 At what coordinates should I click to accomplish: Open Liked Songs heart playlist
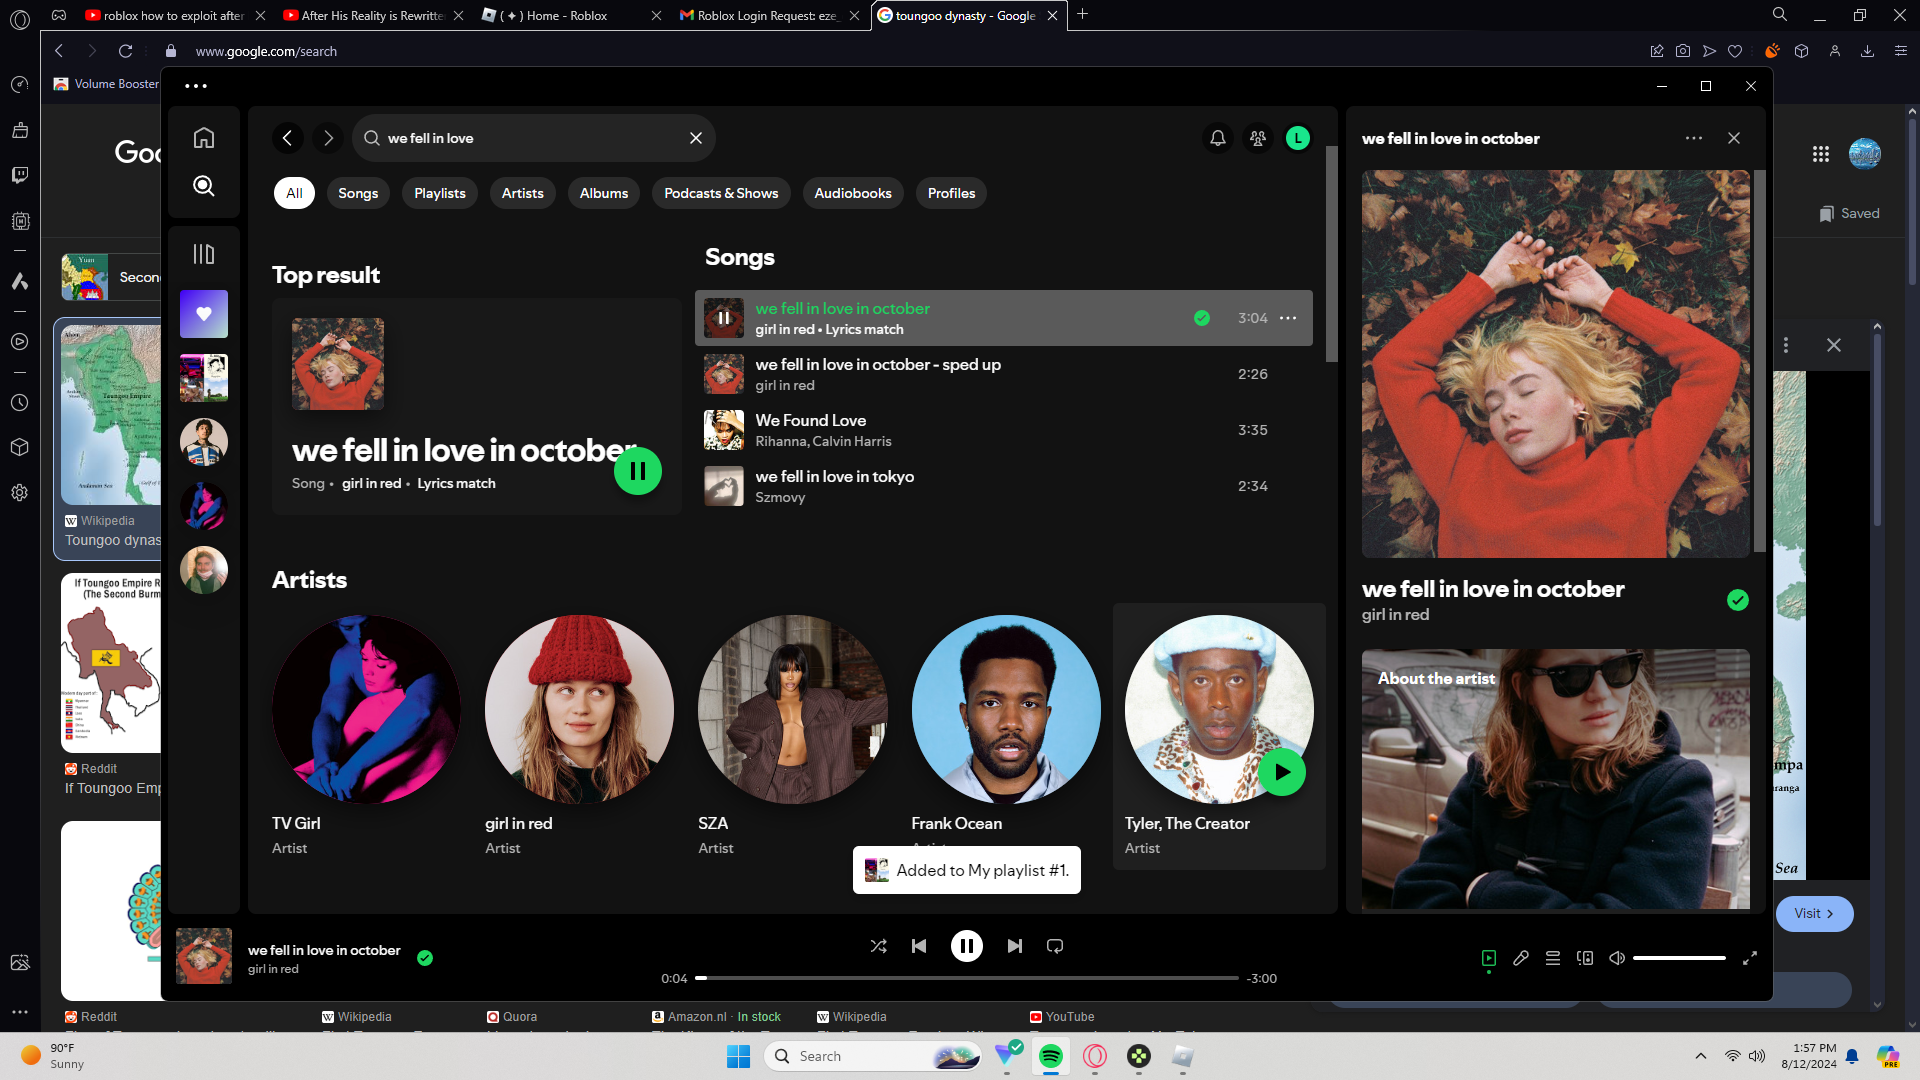[x=204, y=314]
